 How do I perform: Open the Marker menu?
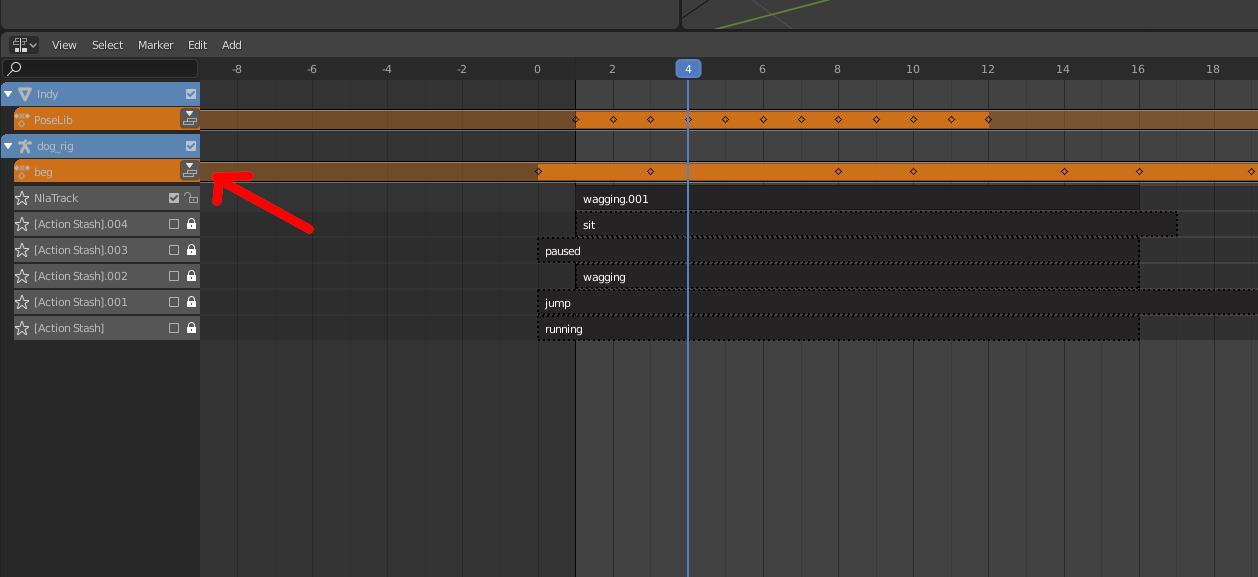[155, 45]
